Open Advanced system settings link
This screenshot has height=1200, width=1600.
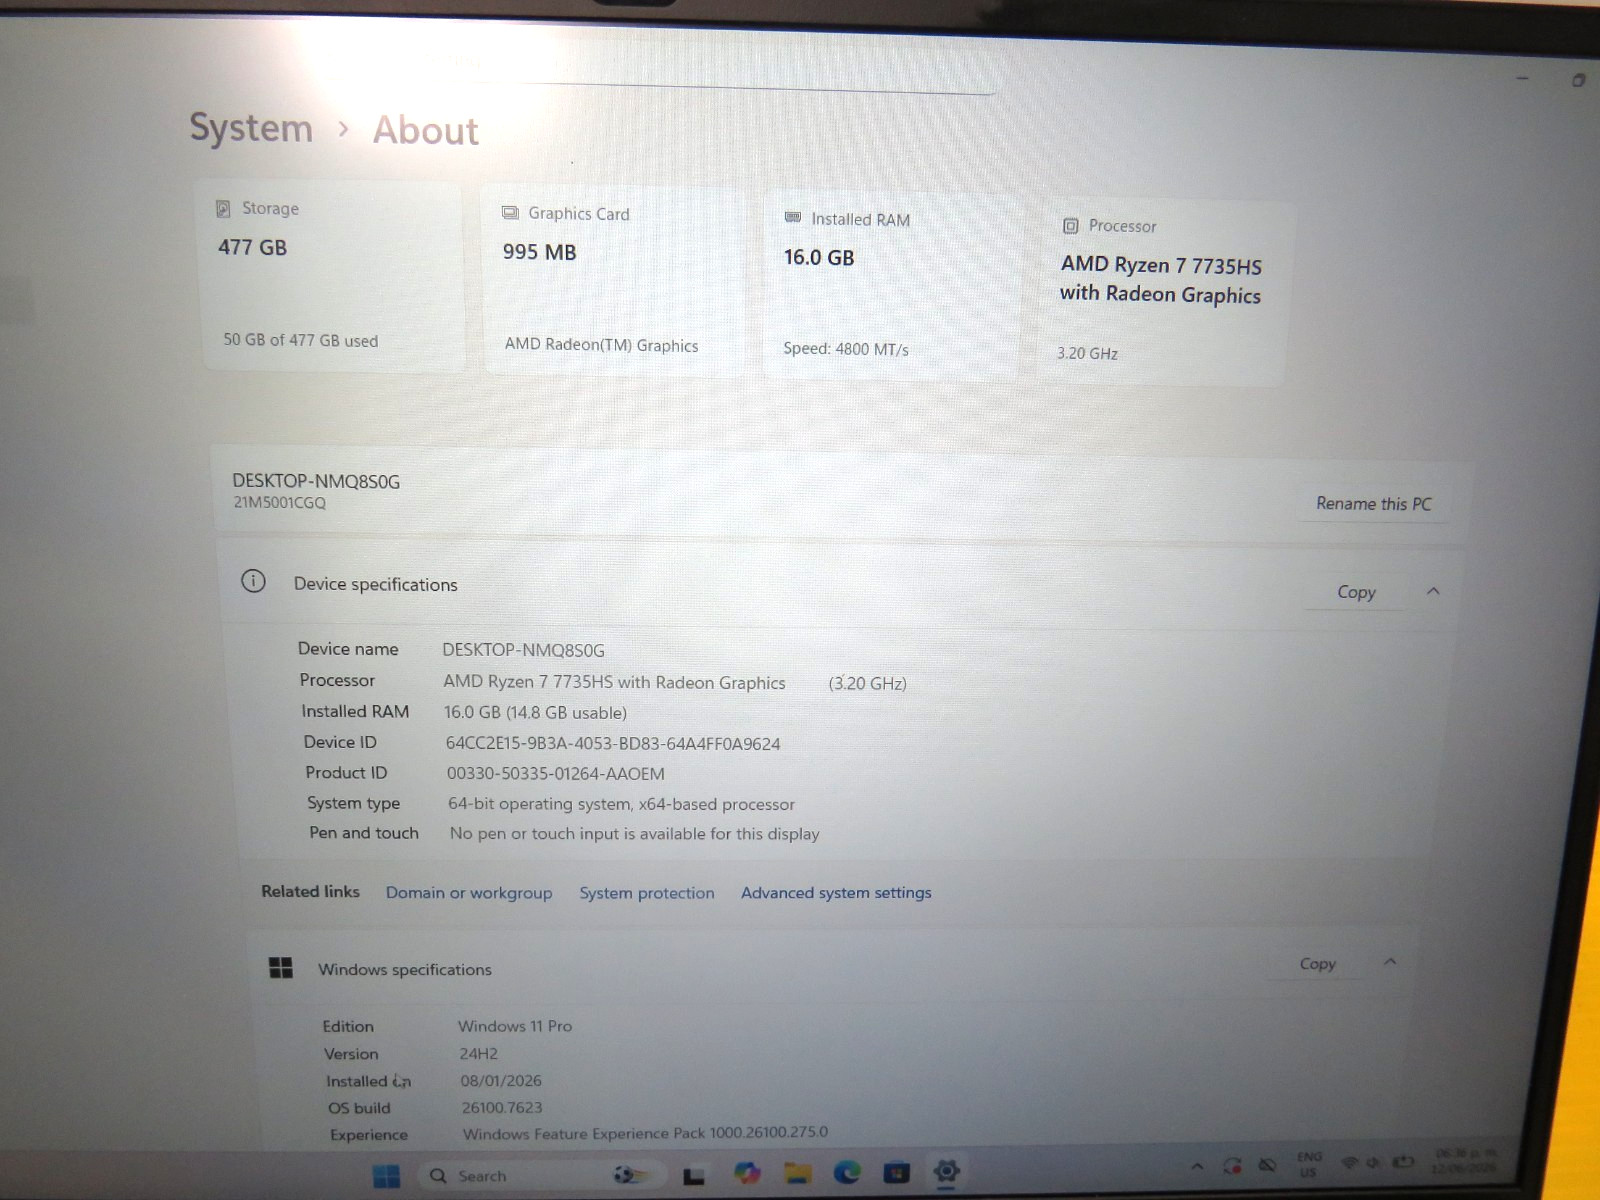[x=836, y=892]
